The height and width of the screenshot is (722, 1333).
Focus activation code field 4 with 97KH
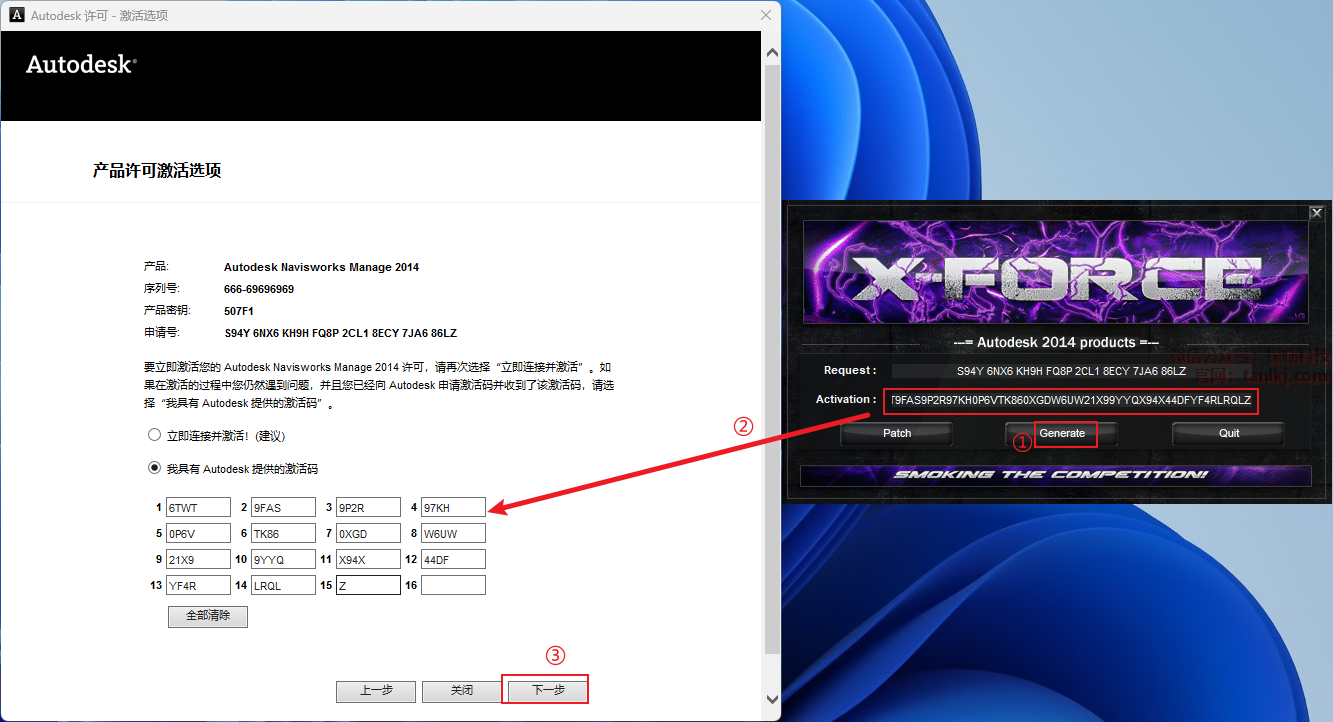point(453,507)
